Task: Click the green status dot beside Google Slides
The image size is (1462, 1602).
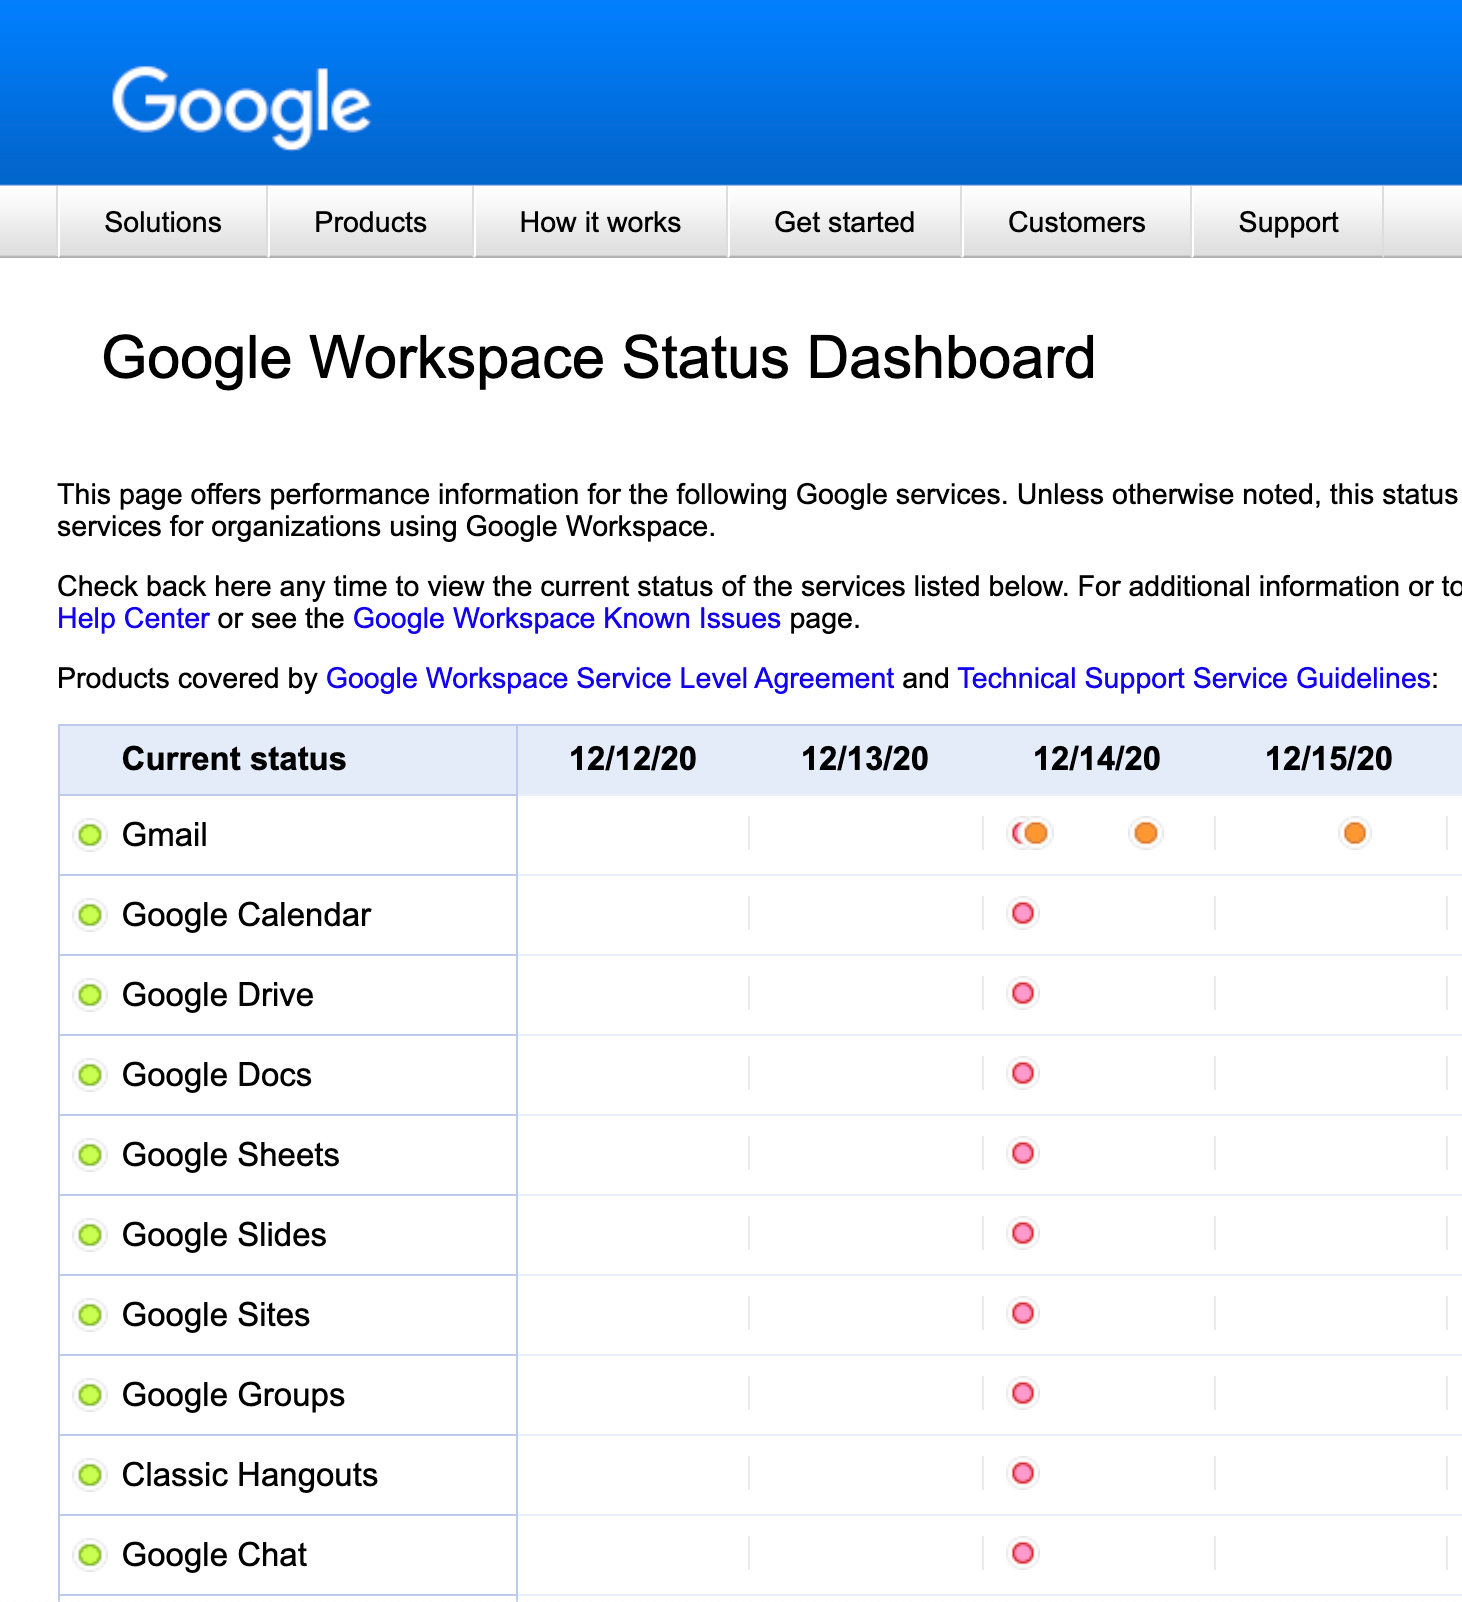Action: point(90,1234)
